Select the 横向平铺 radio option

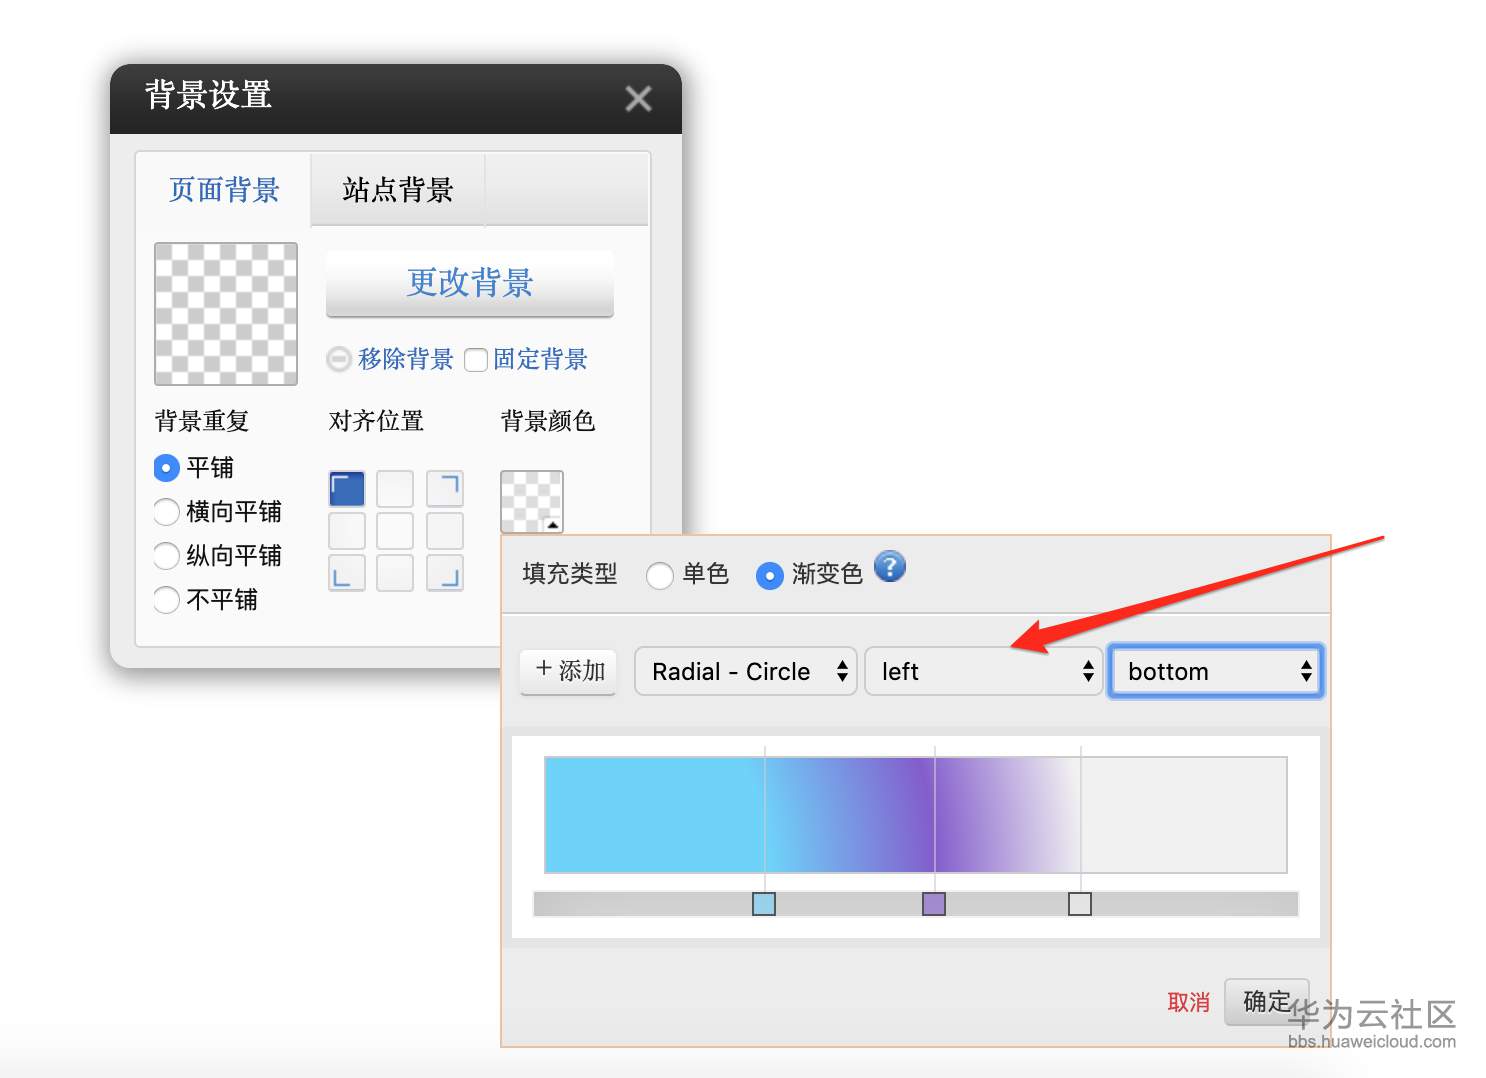click(167, 512)
